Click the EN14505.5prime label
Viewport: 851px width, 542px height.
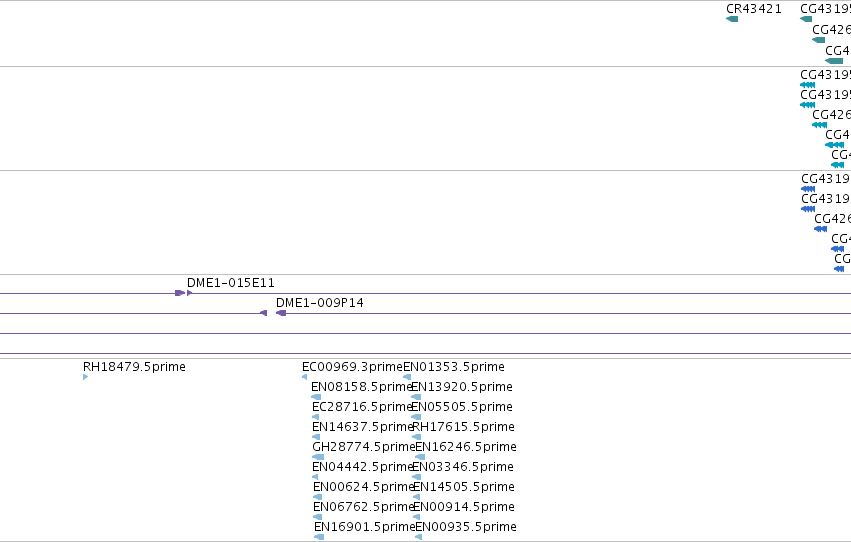463,487
